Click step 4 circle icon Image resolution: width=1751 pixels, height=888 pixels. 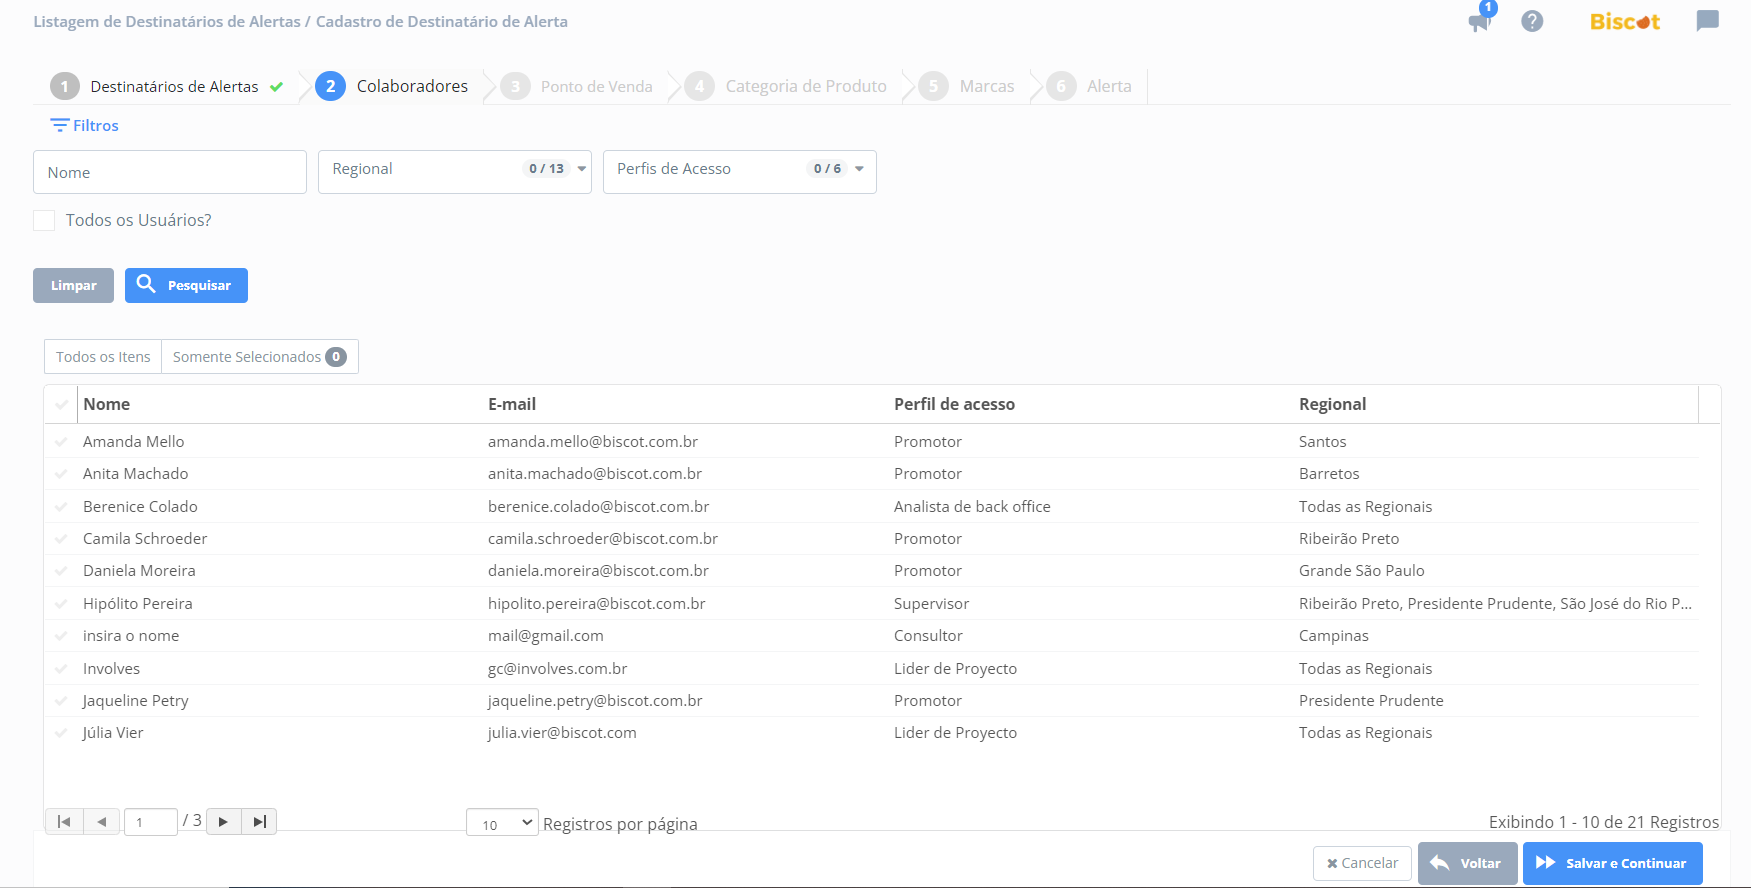(700, 86)
